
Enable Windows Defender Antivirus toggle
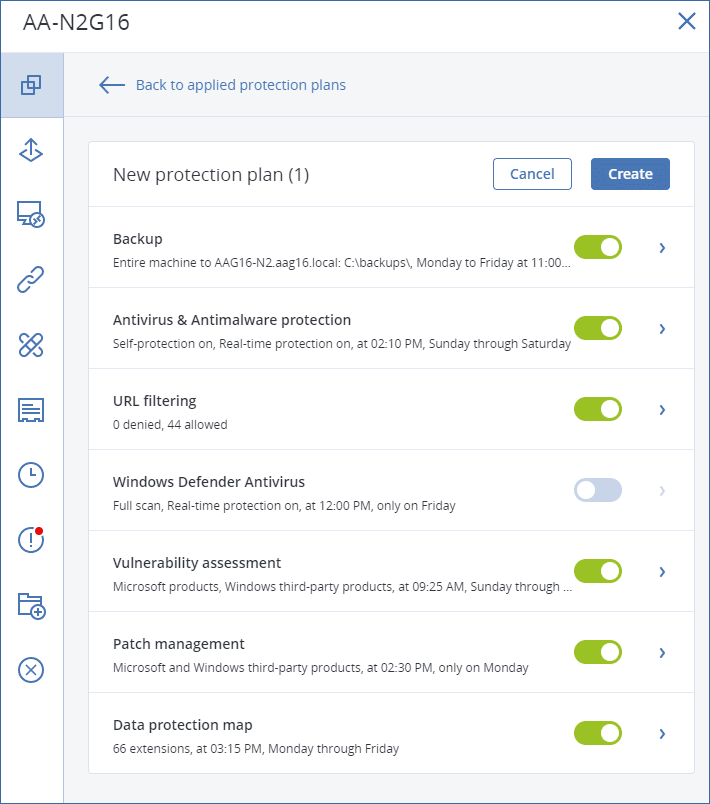(597, 490)
